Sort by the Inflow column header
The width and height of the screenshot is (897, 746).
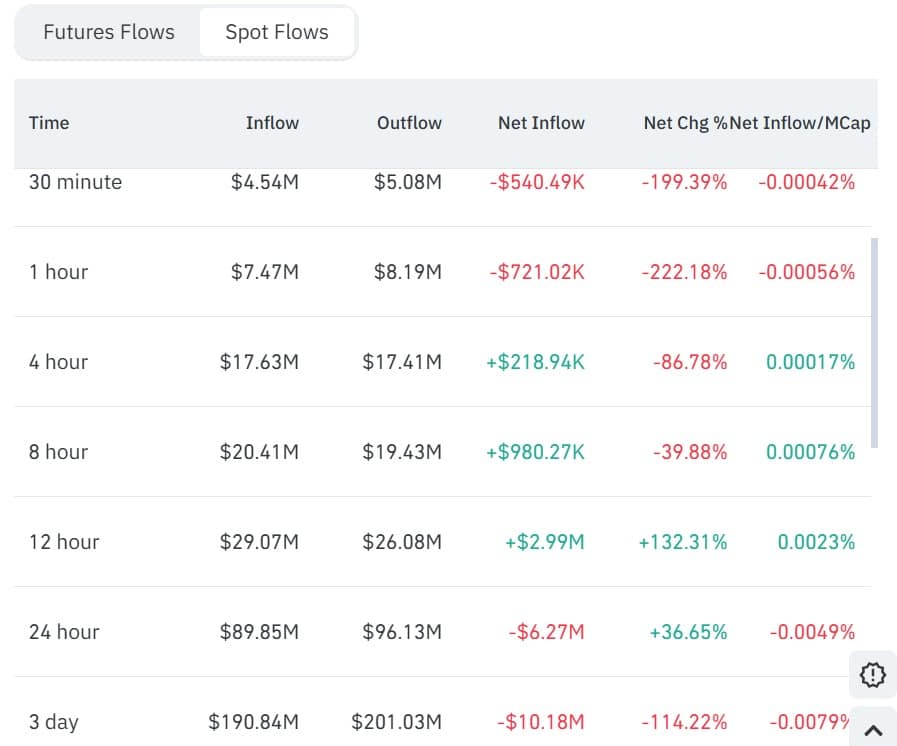(272, 123)
